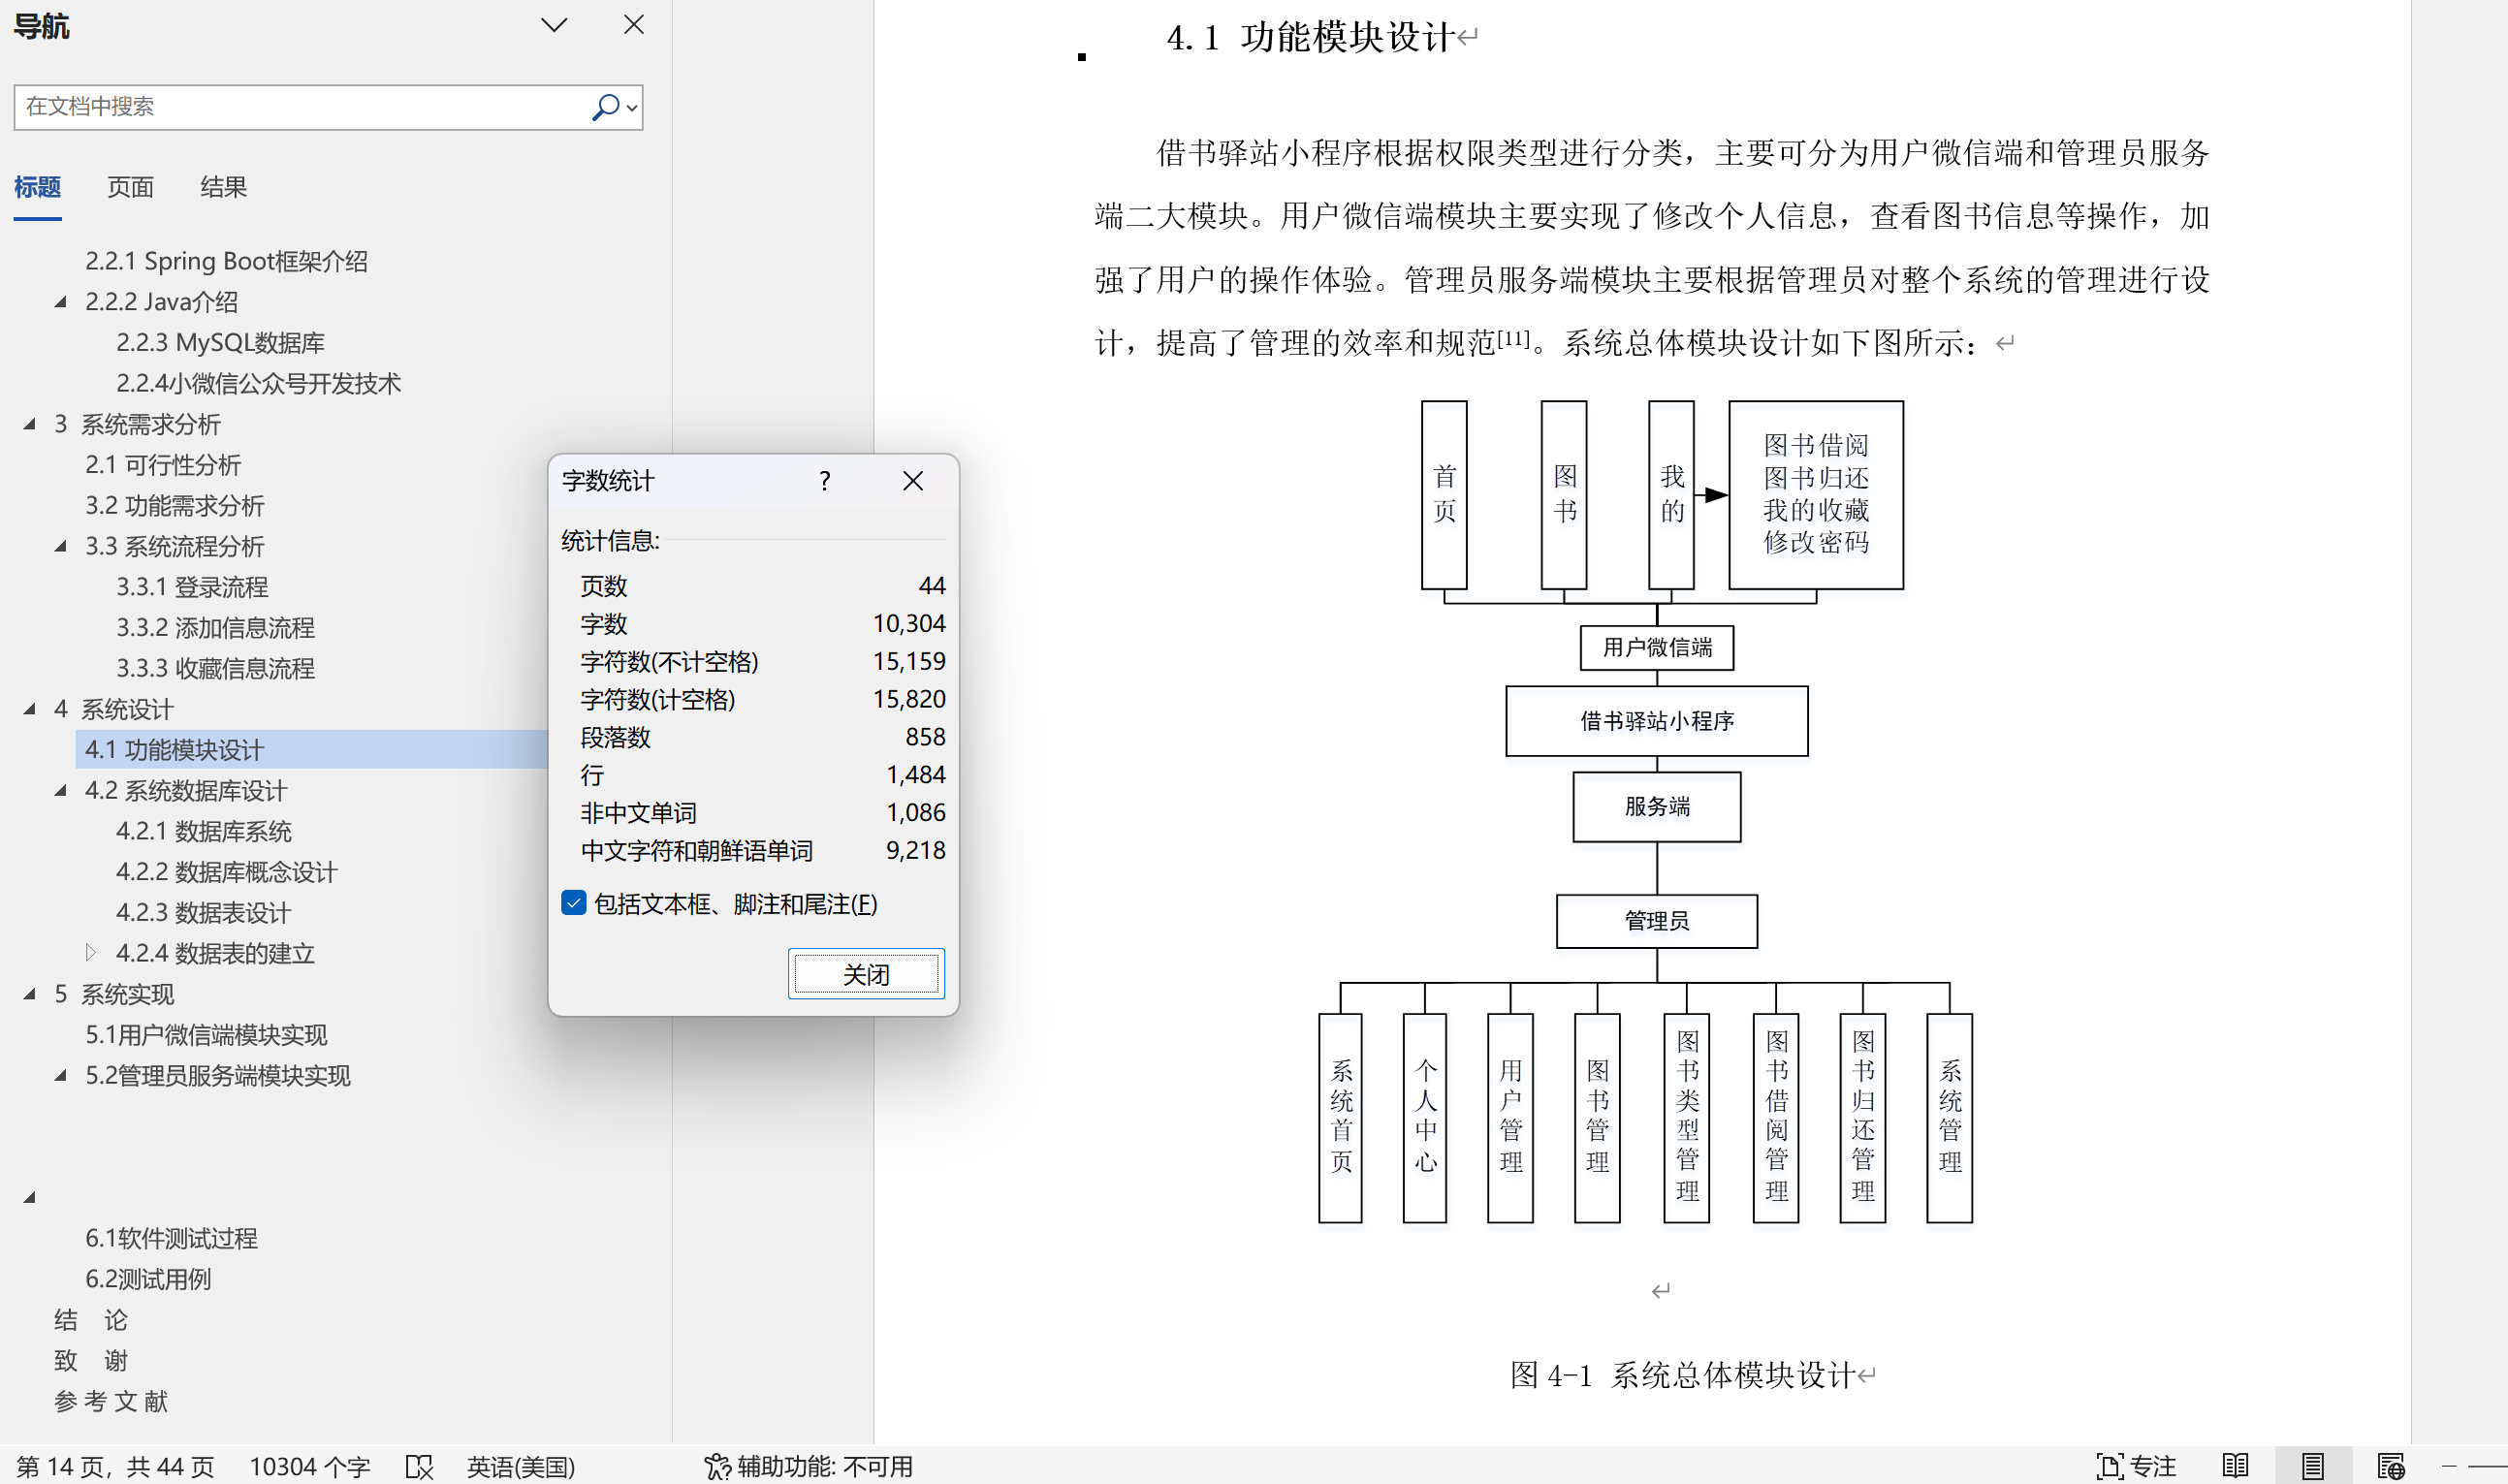Image resolution: width=2508 pixels, height=1484 pixels.
Task: Switch to the 页面 tab
Action: pos(130,187)
